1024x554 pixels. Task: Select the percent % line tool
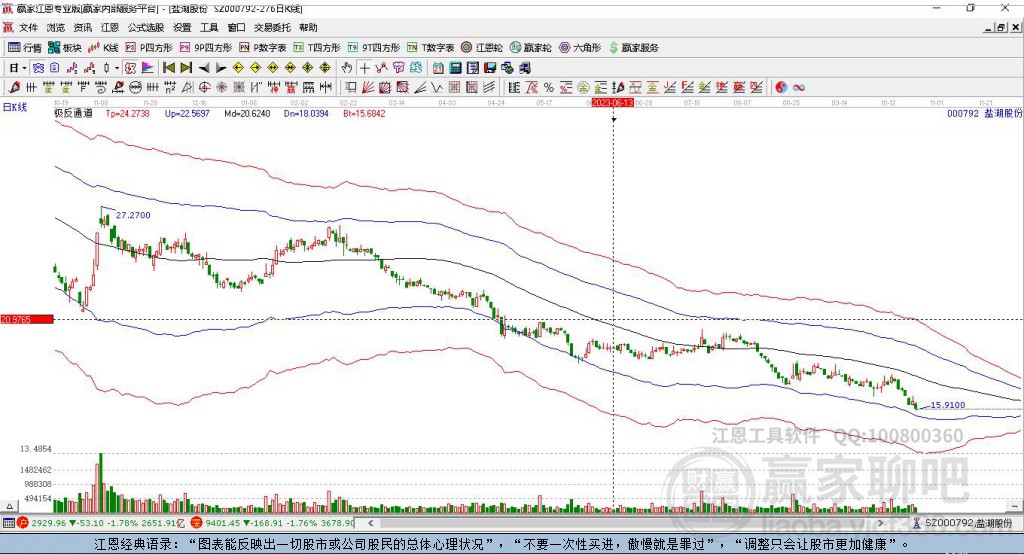549,87
